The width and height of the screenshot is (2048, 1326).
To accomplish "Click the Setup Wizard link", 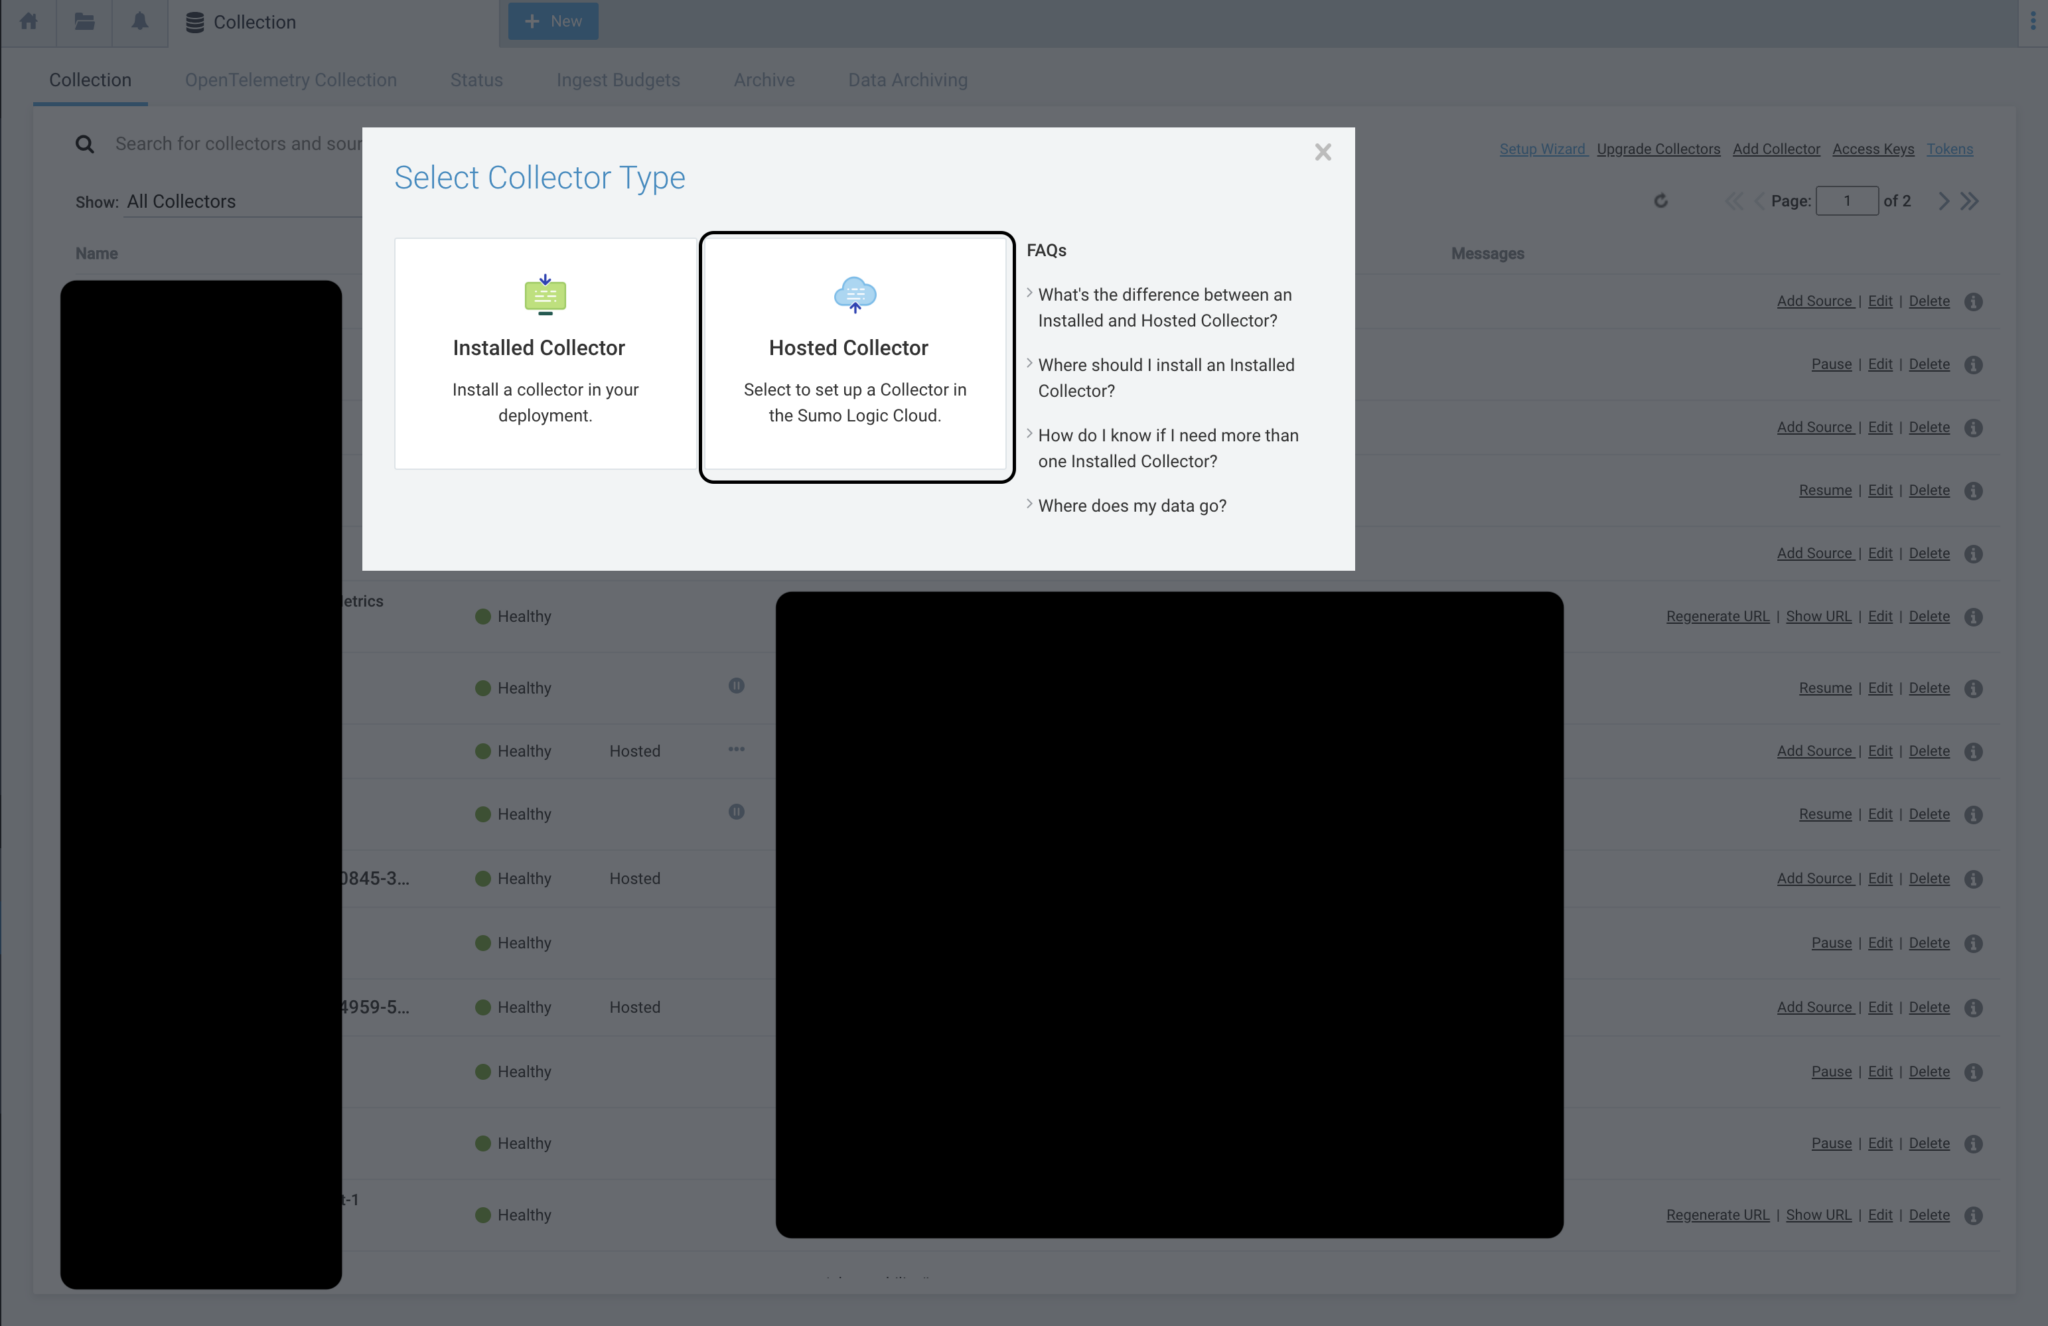I will pyautogui.click(x=1542, y=149).
